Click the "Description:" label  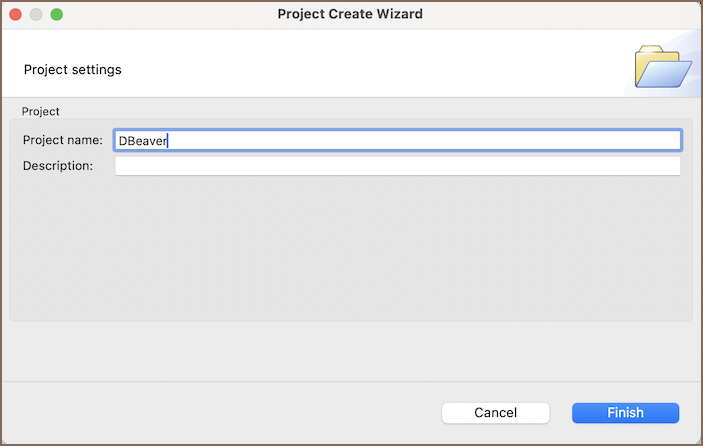58,166
